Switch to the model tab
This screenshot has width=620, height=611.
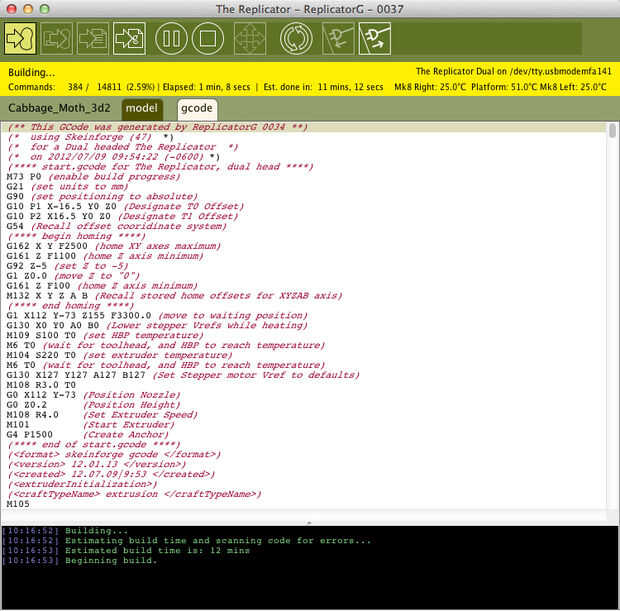pos(142,108)
